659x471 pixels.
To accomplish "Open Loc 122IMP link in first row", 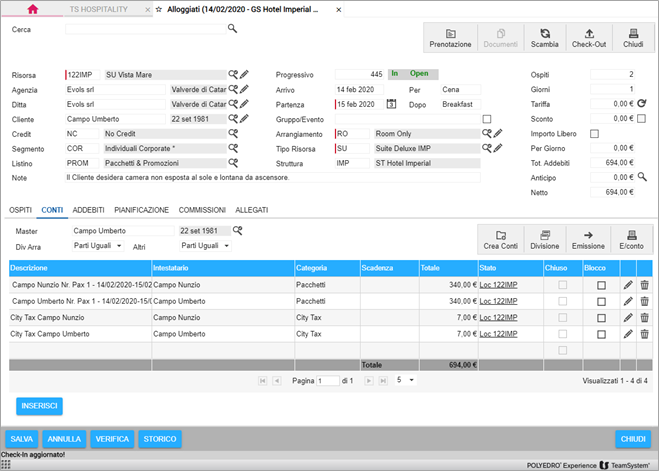I will pos(498,285).
